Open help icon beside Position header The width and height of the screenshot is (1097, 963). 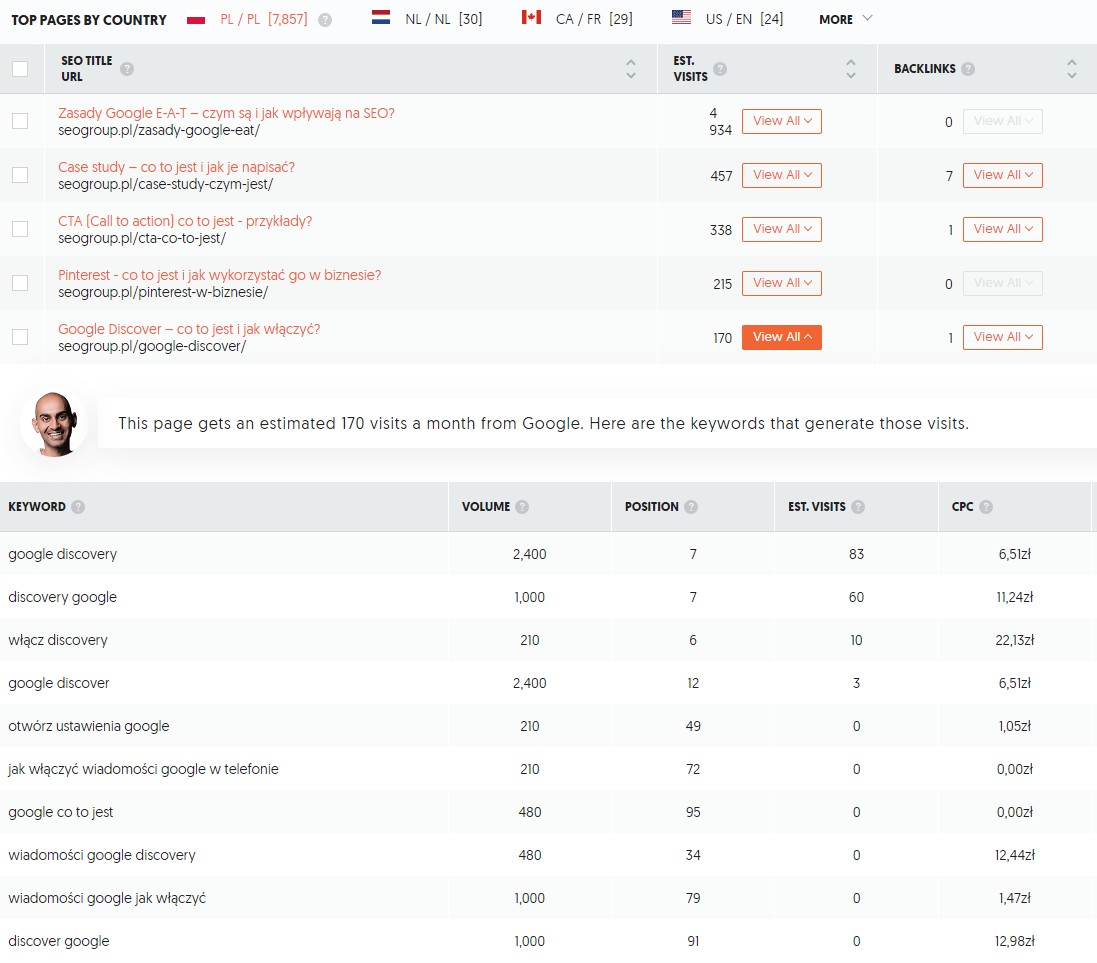691,507
